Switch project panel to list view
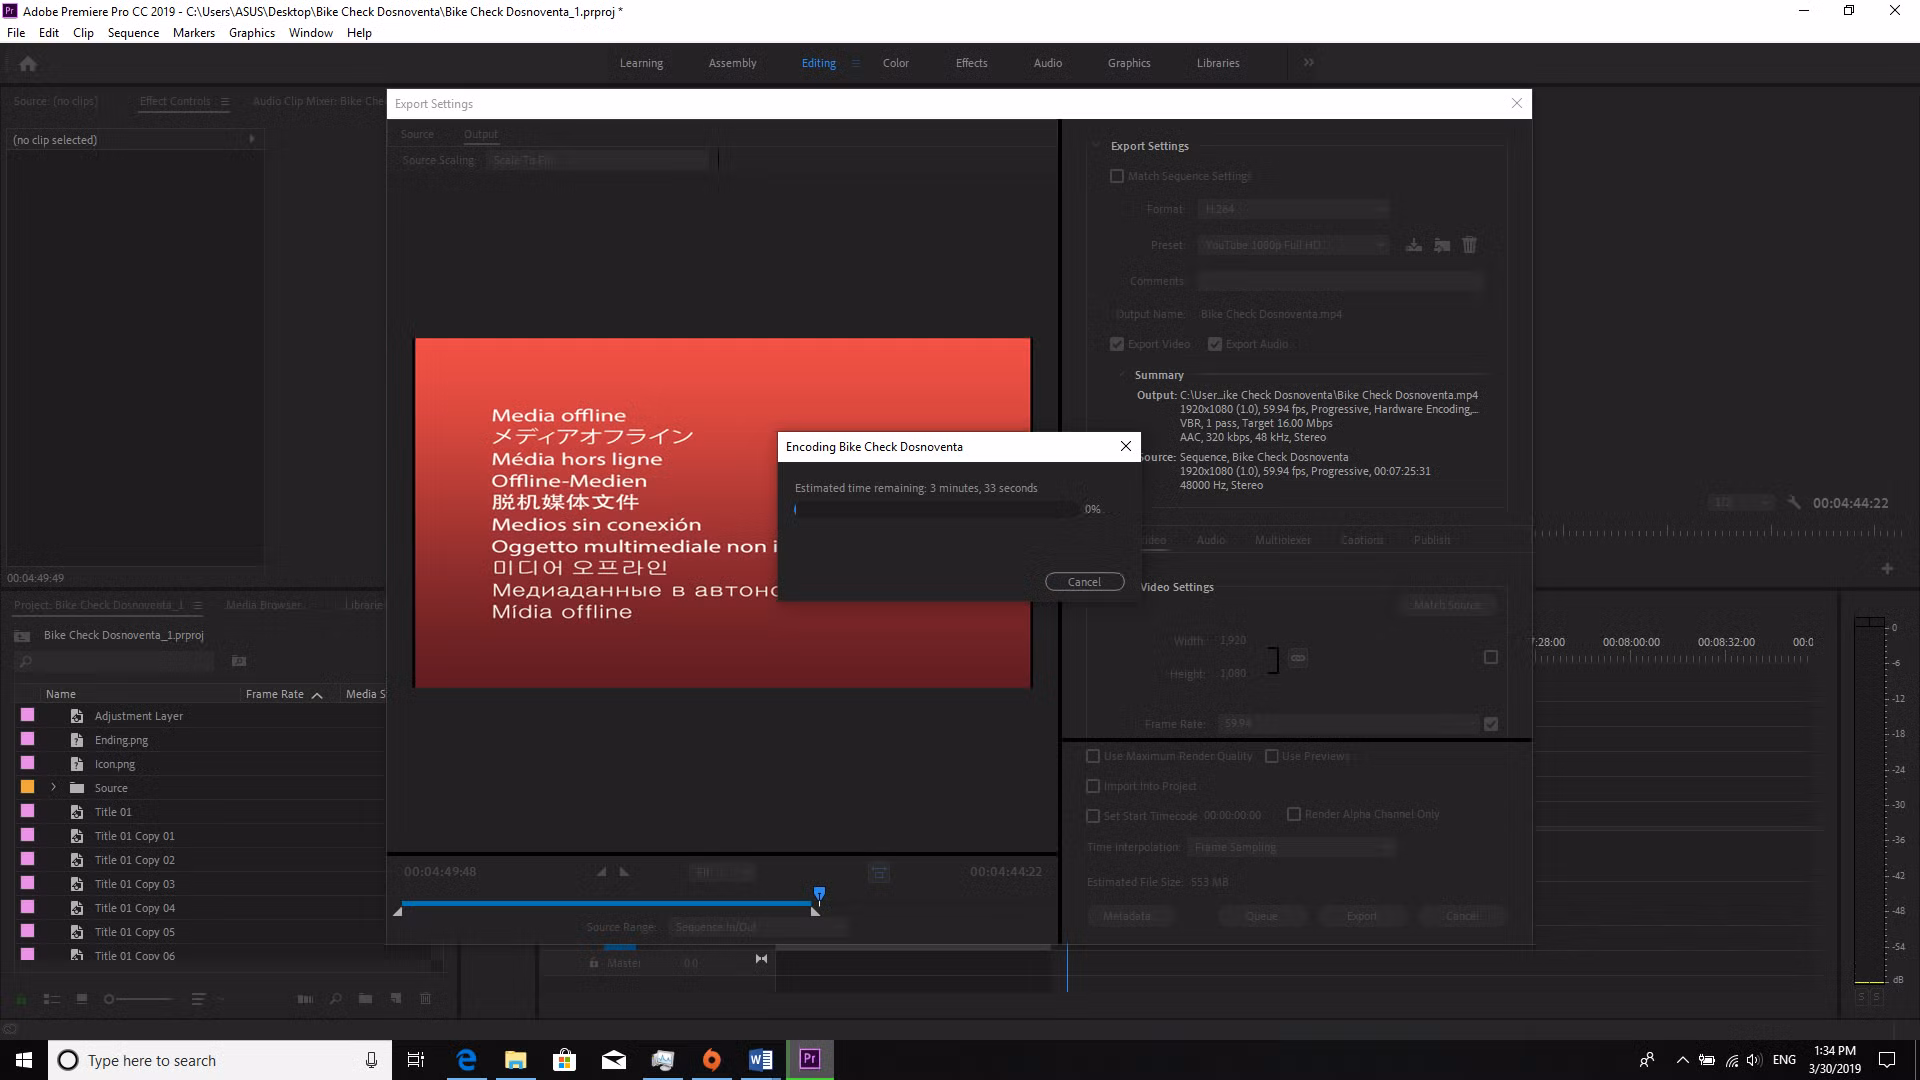1920x1080 pixels. pos(52,999)
